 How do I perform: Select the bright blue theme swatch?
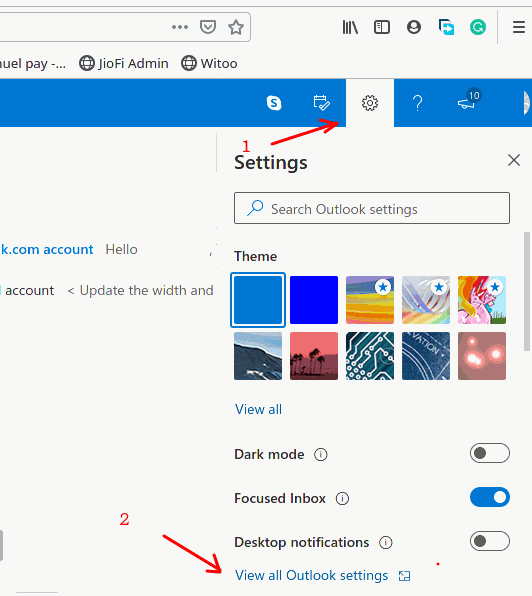[314, 300]
